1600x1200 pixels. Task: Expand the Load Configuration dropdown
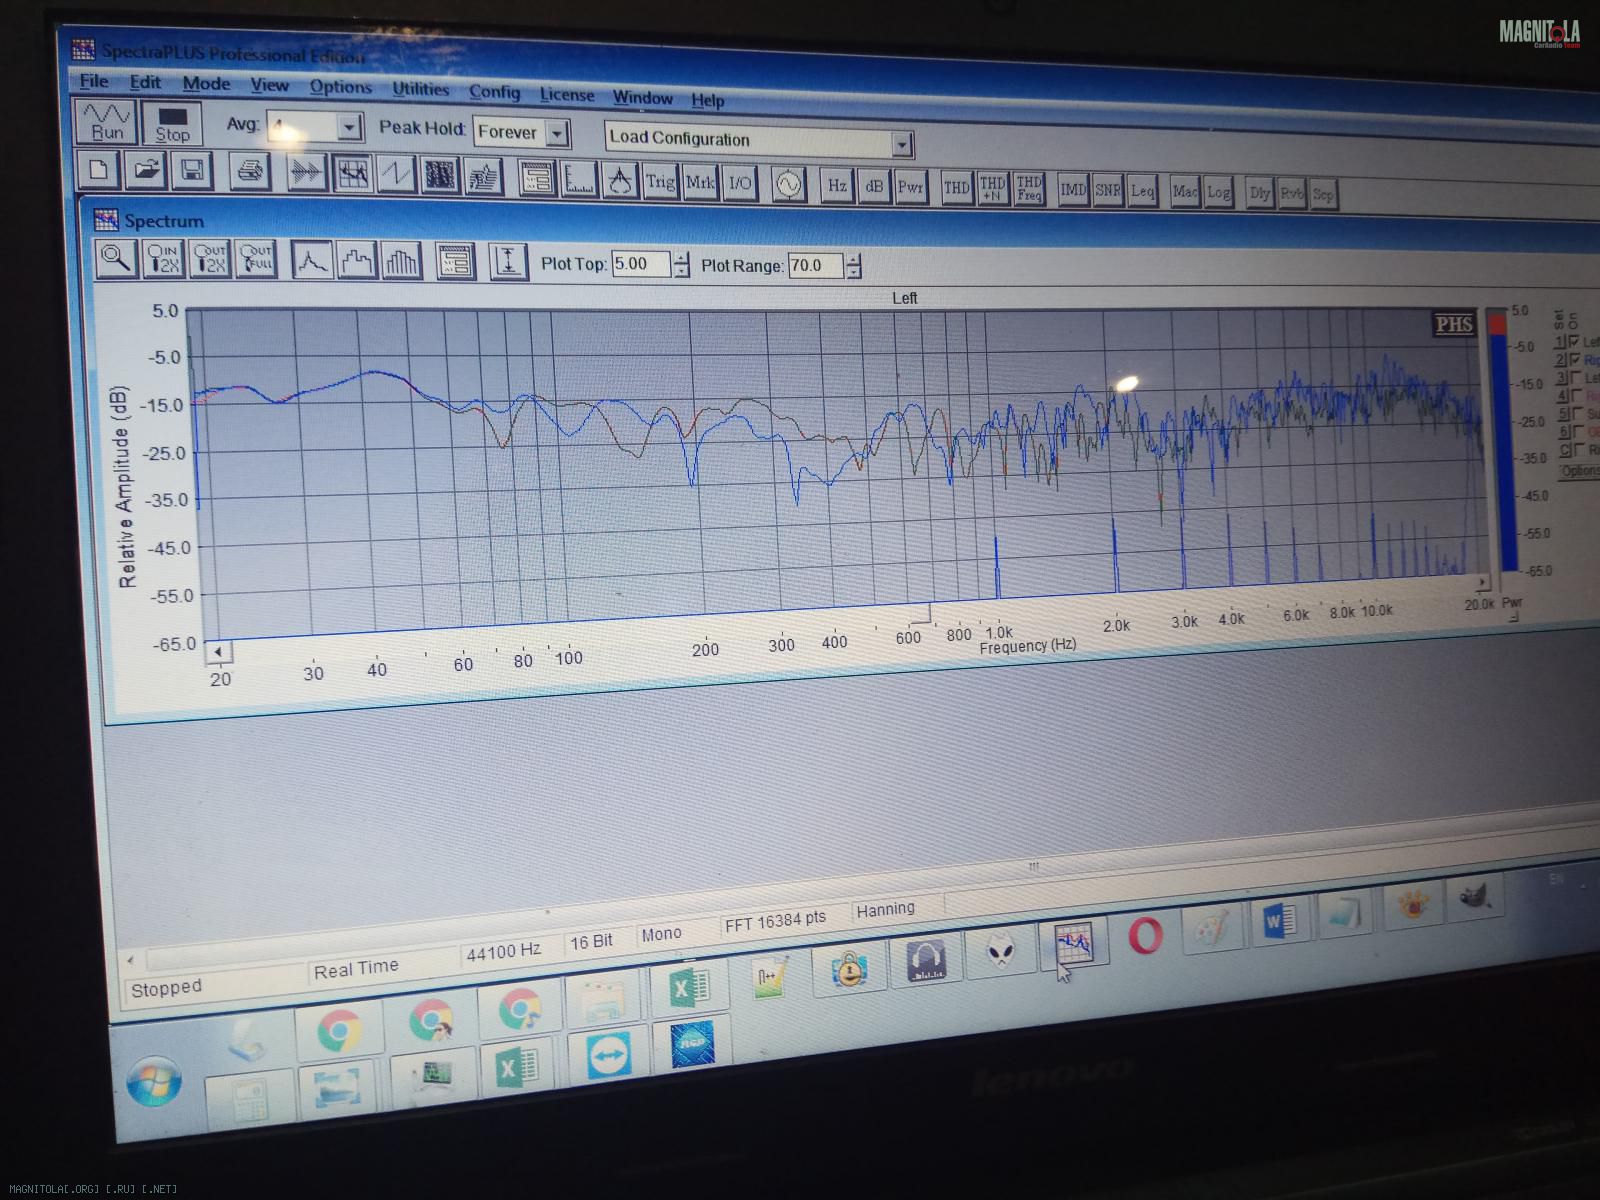tap(901, 145)
